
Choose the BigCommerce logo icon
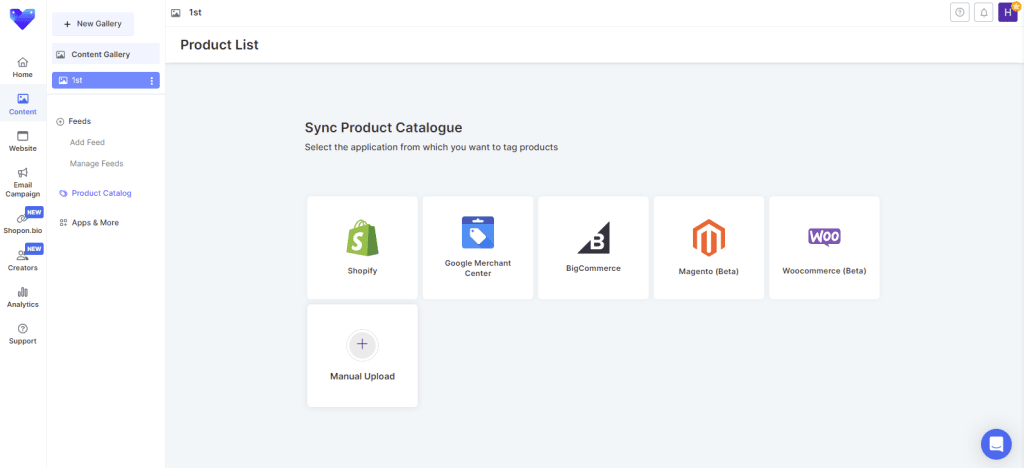(593, 237)
